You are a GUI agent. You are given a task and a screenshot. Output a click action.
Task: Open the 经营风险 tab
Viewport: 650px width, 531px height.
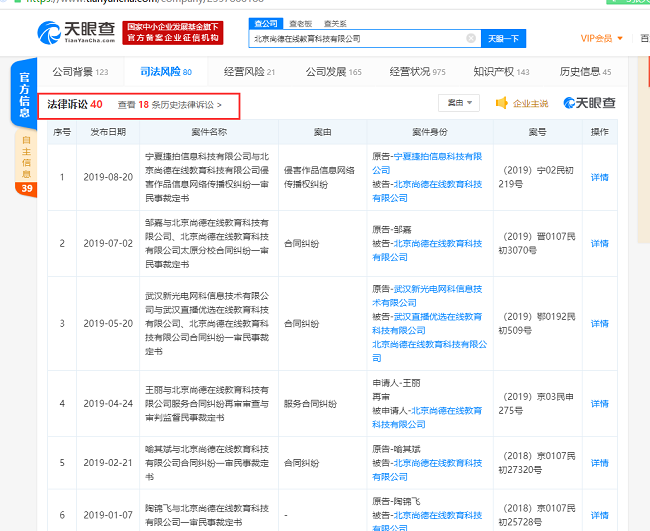[249, 72]
